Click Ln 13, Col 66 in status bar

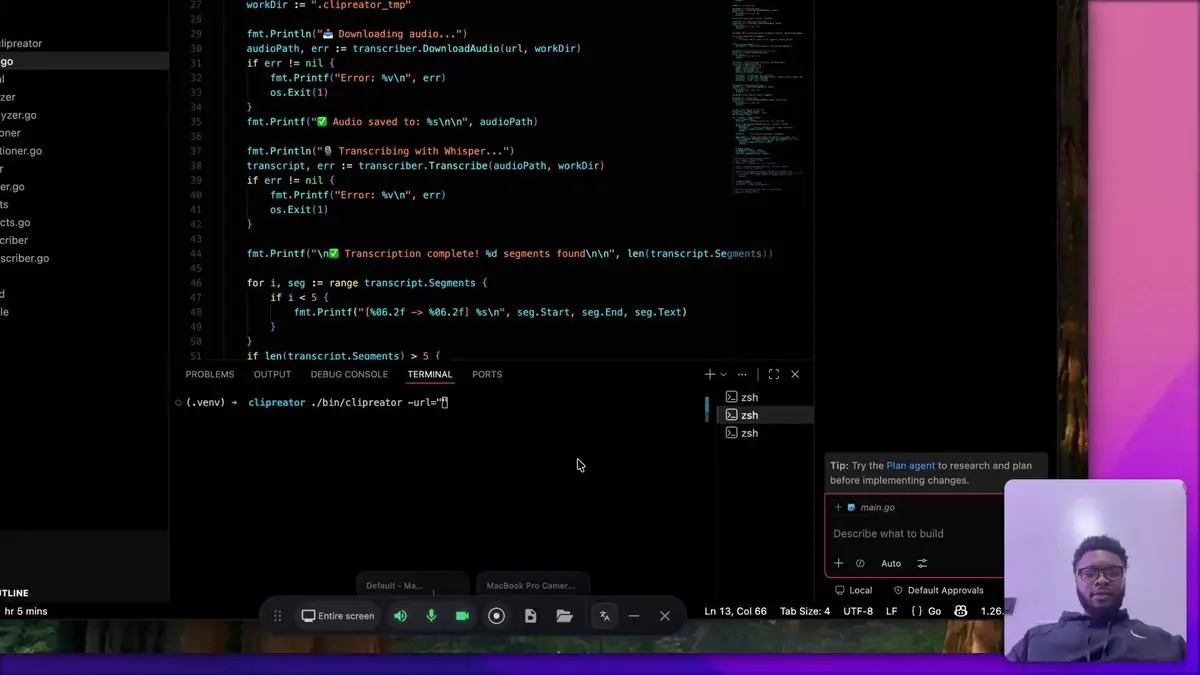735,611
